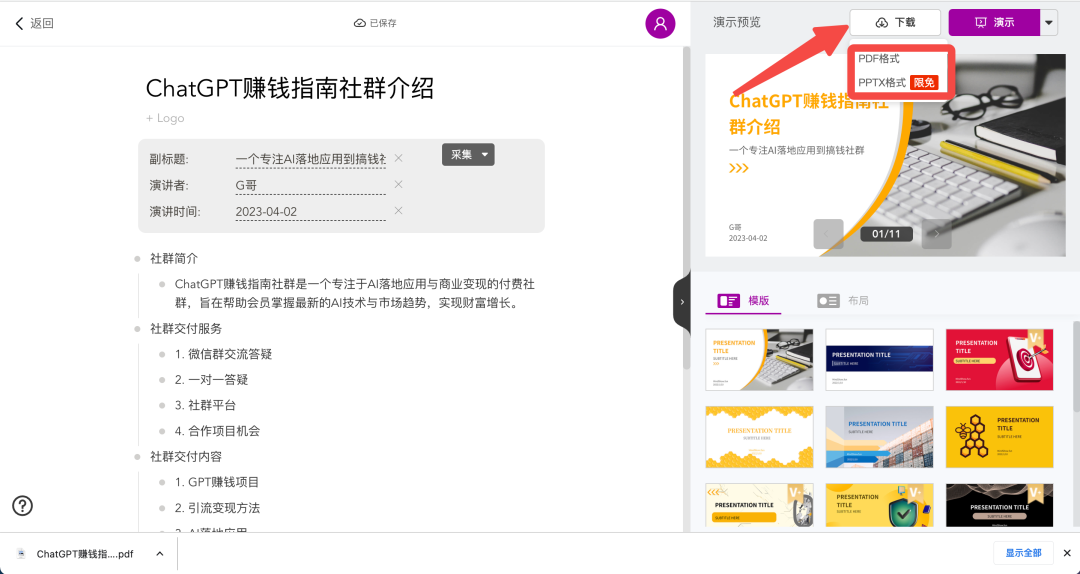The width and height of the screenshot is (1080, 574).
Task: Choose PPTX格式 from the download menu
Action: [897, 83]
